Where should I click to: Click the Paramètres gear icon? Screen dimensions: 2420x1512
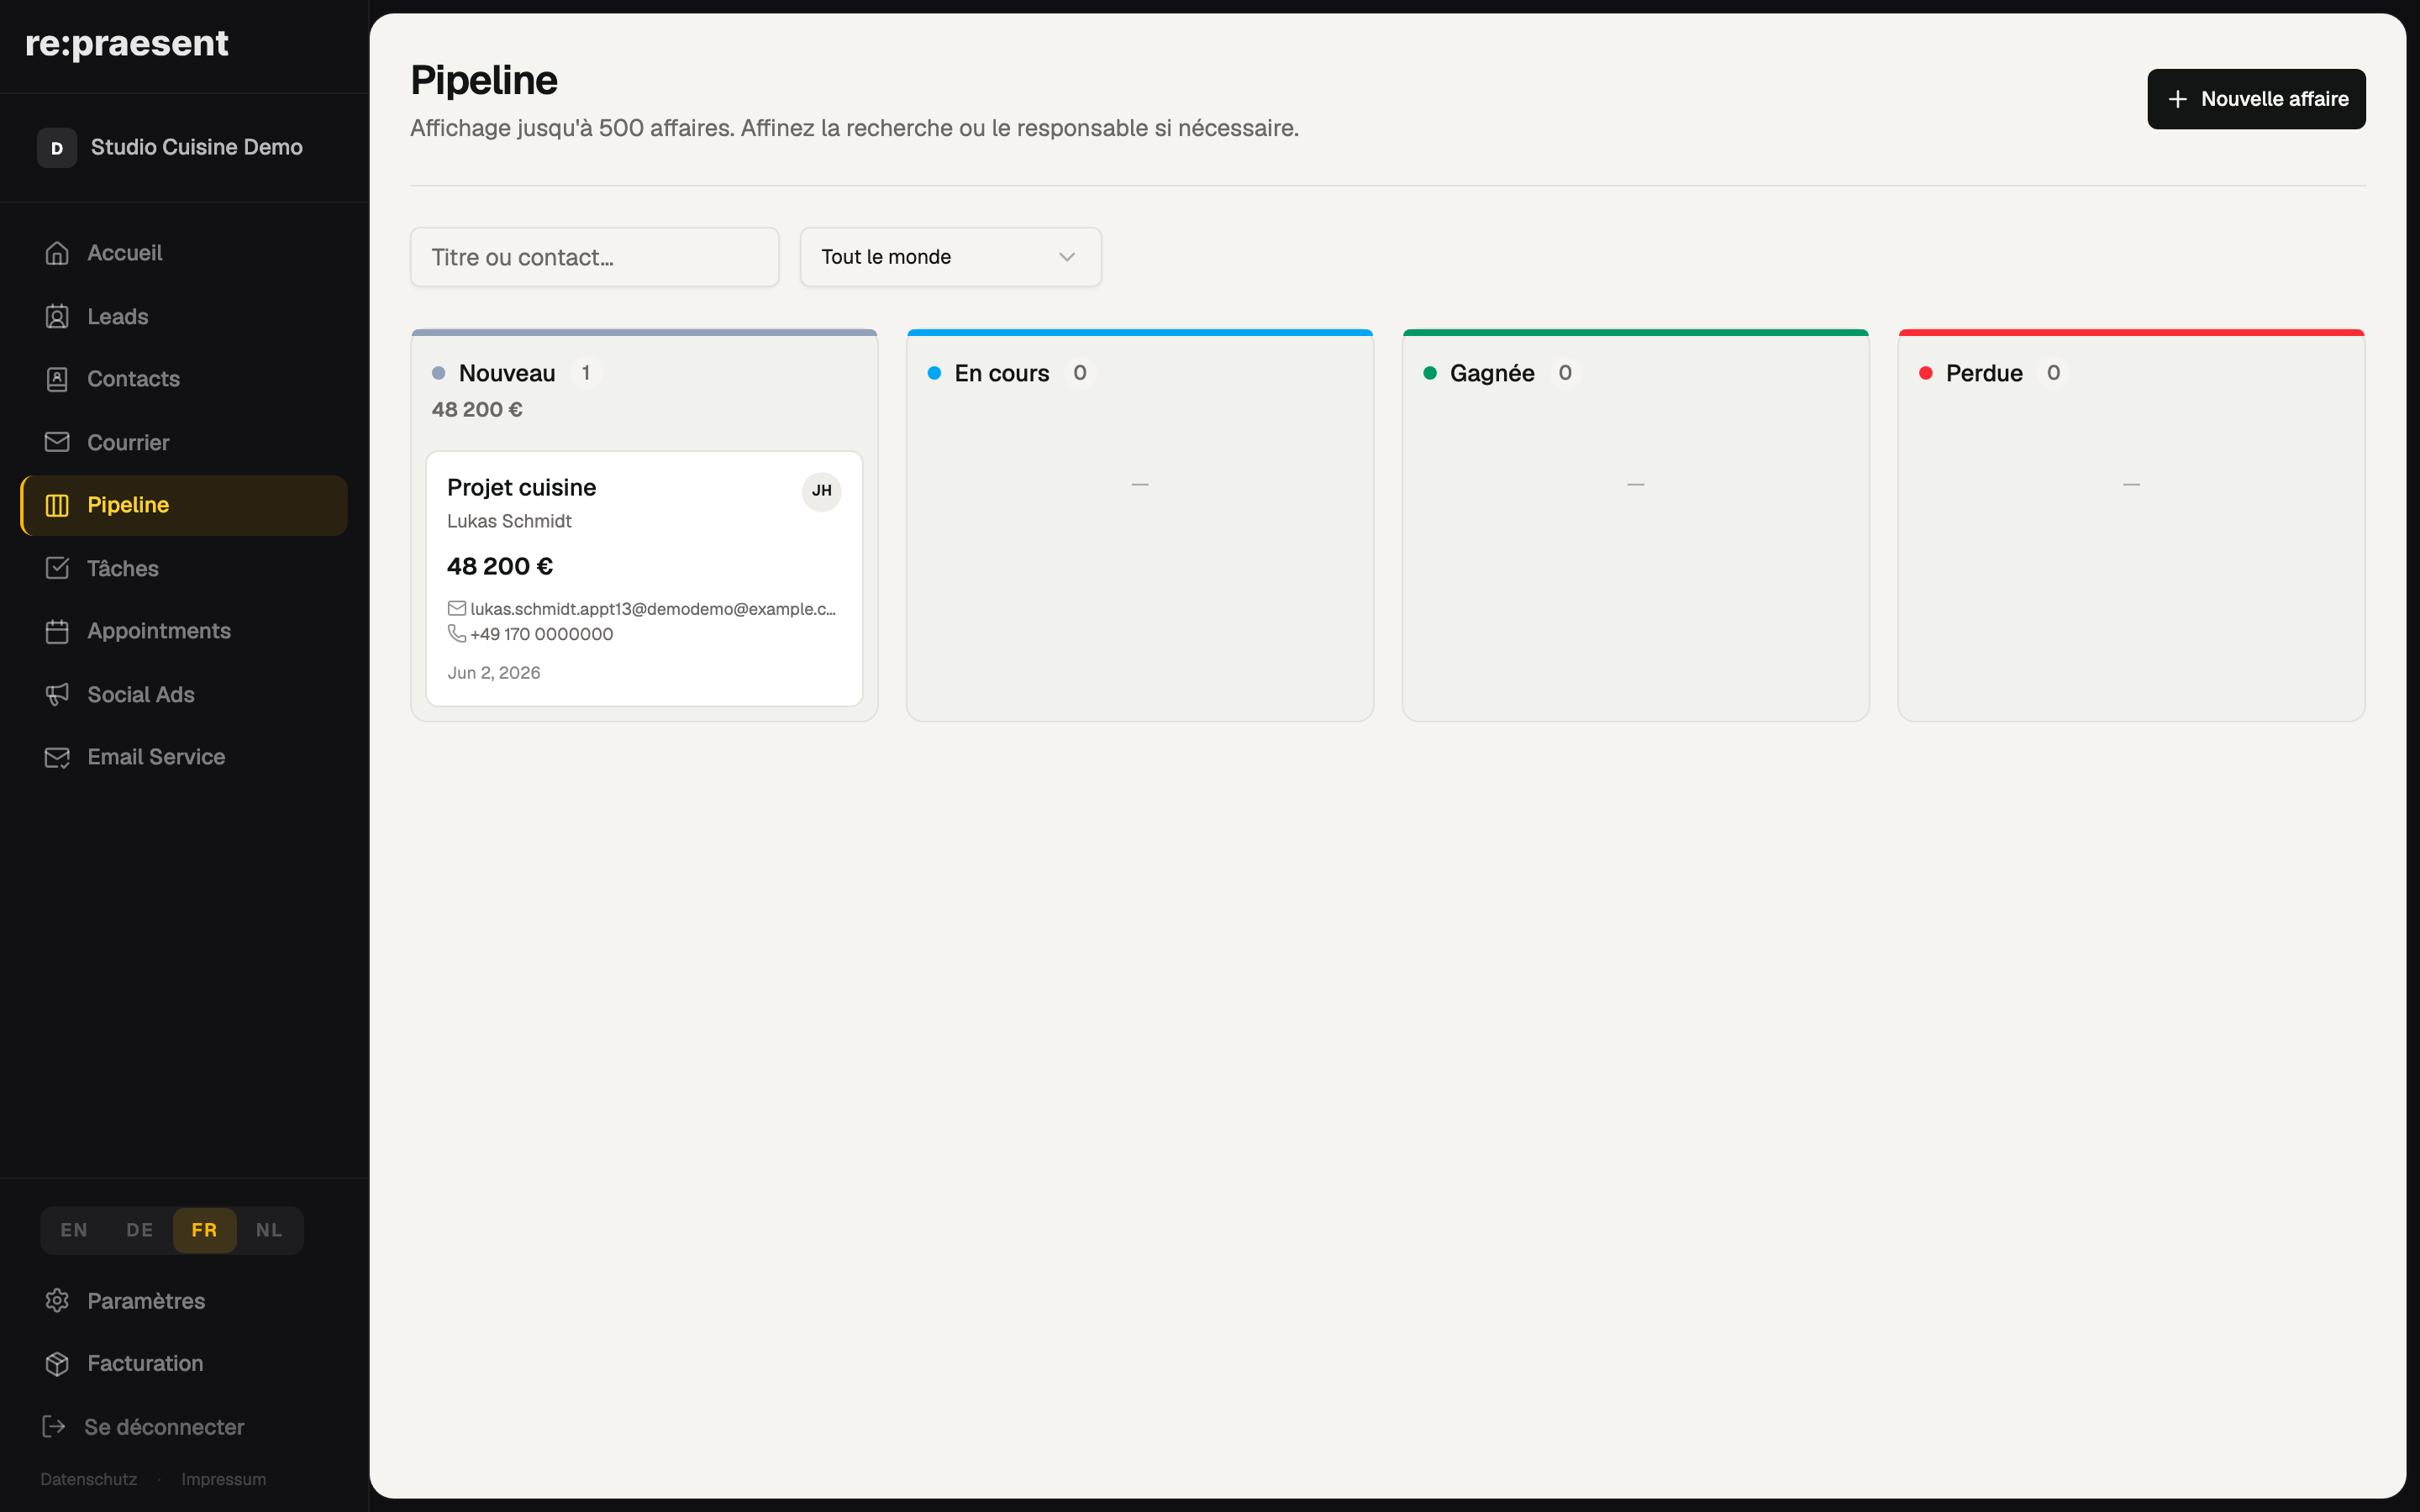tap(57, 1300)
